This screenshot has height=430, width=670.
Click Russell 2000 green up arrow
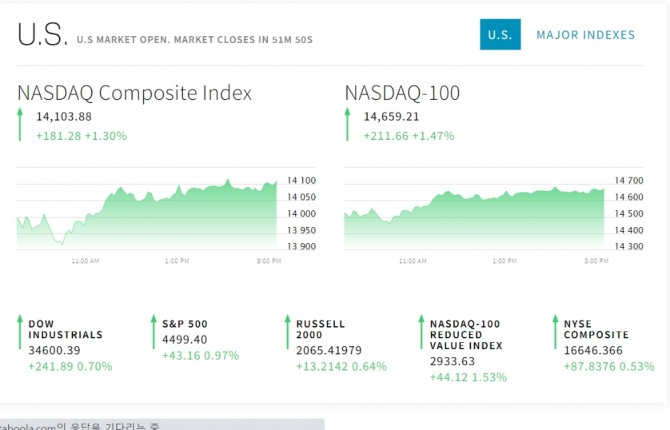287,332
